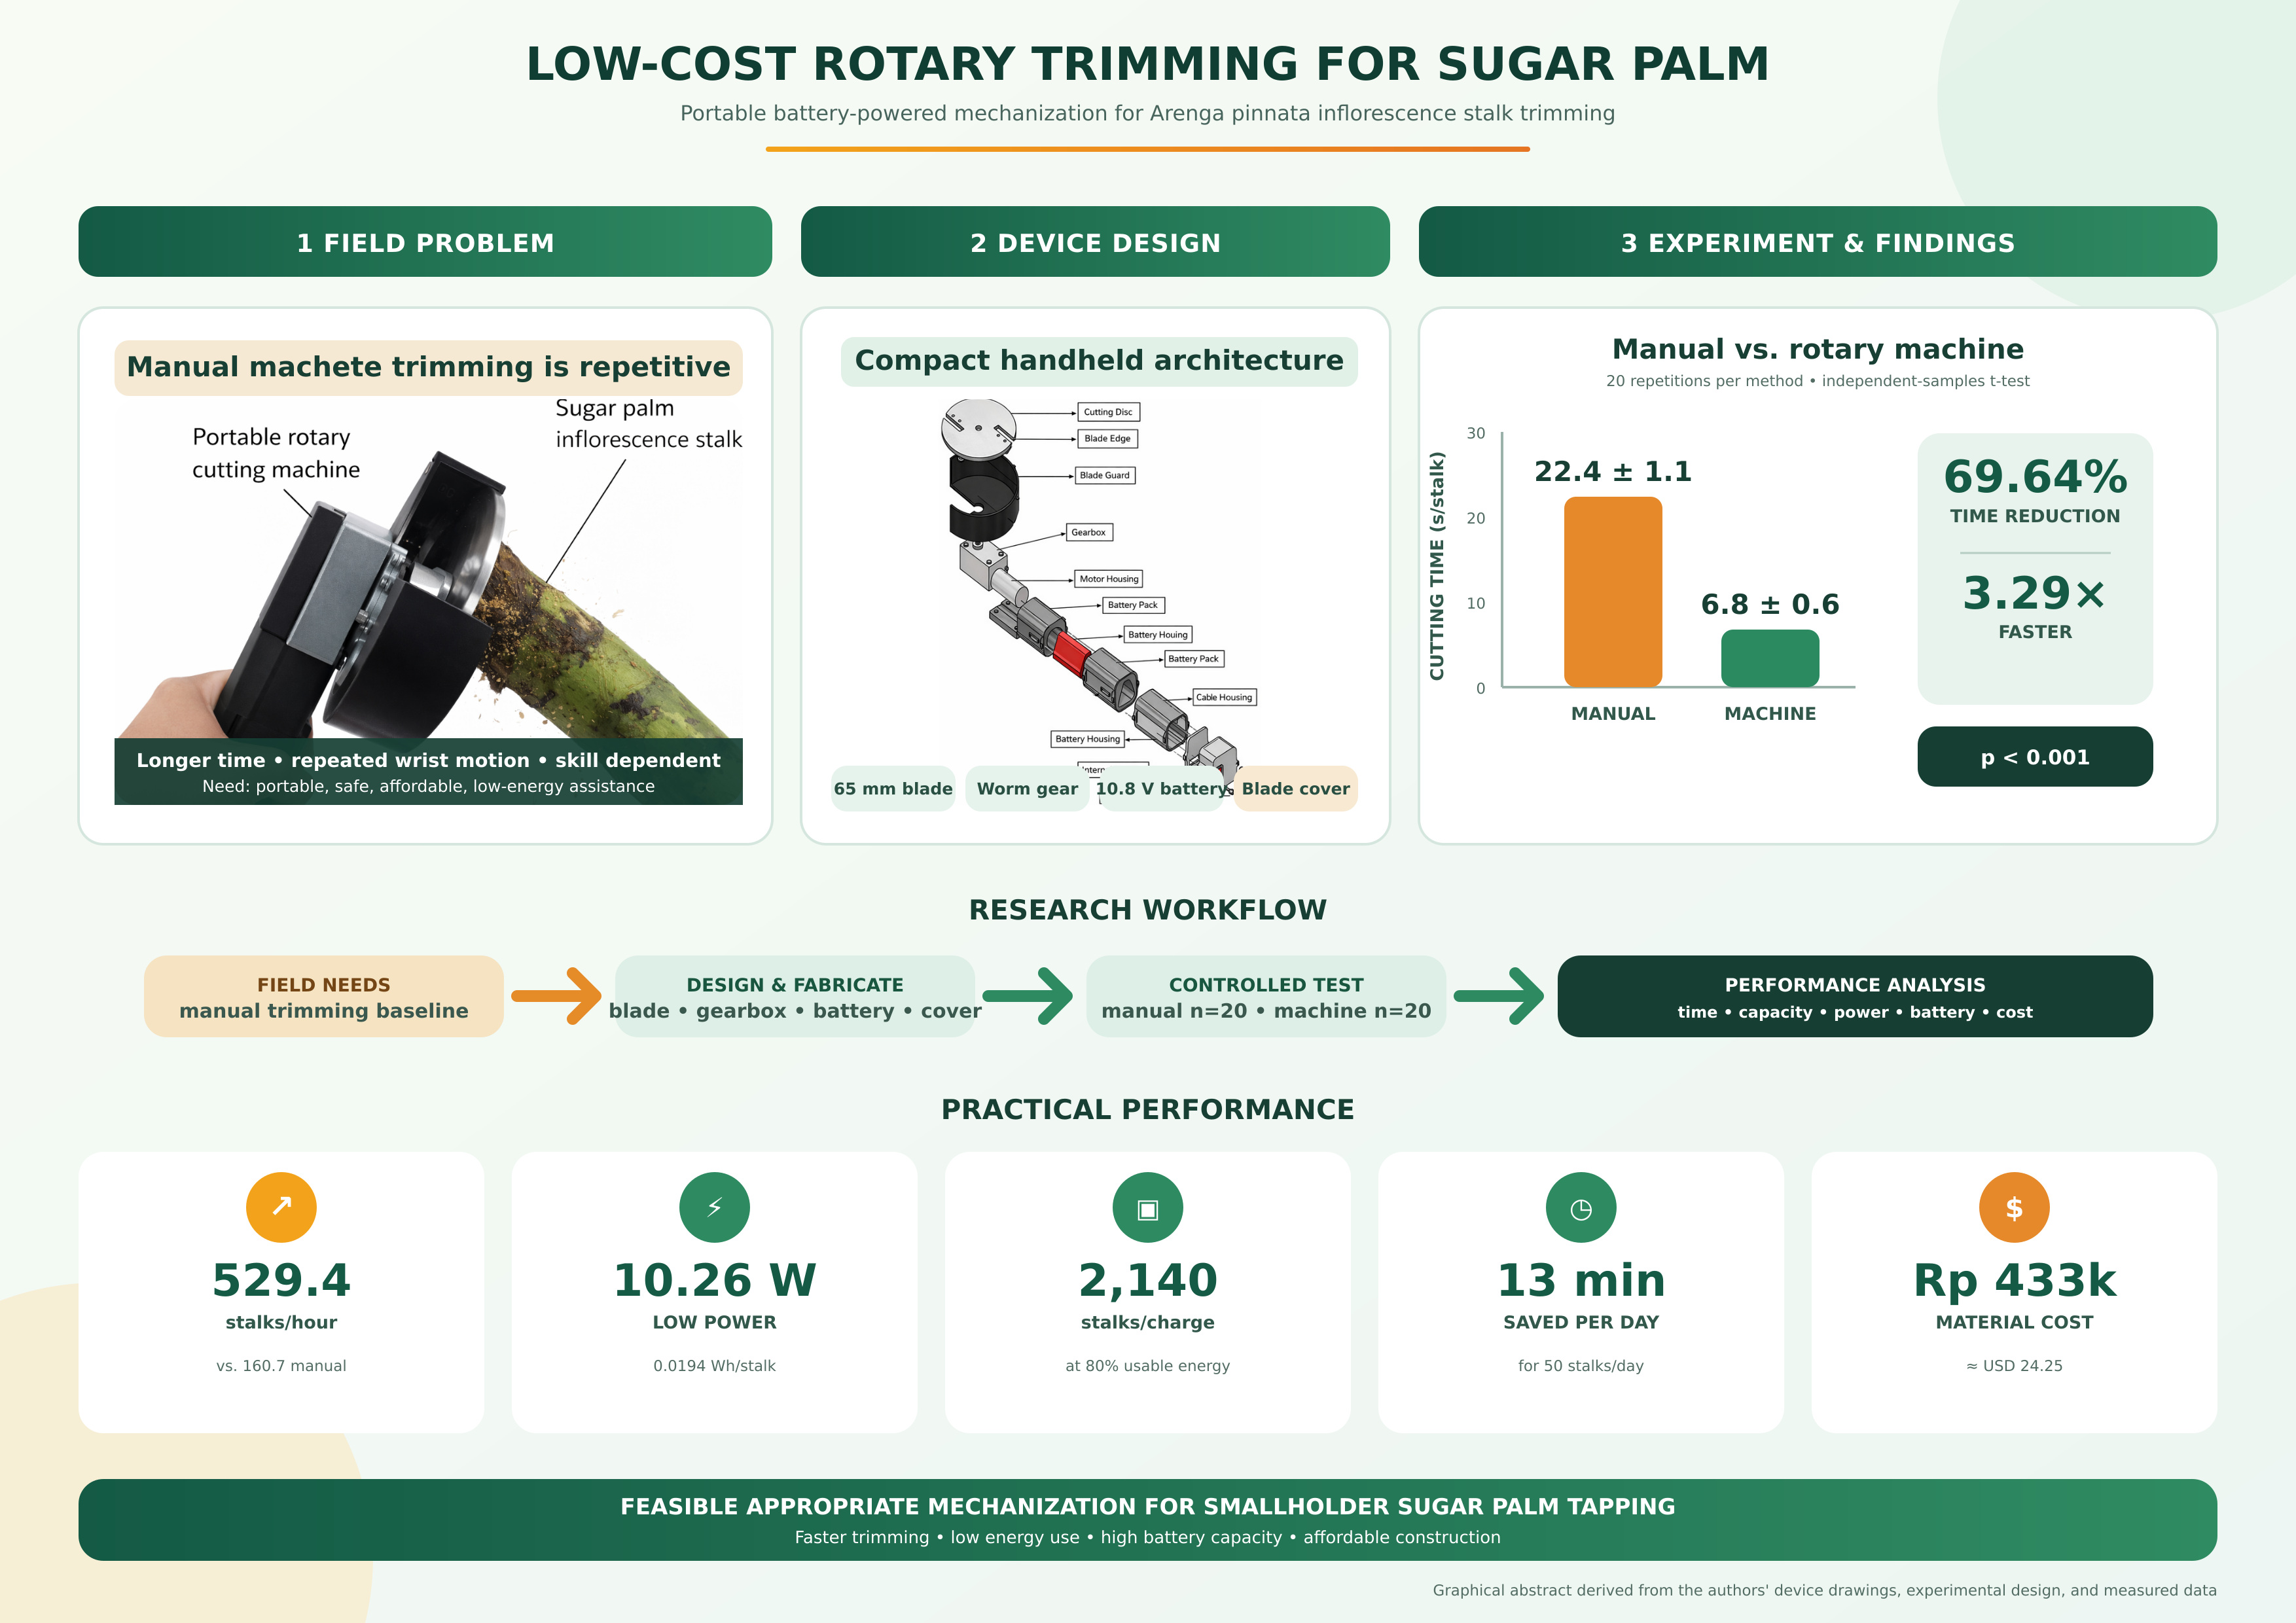Click the green arrow before Performance Analysis

click(x=1499, y=996)
